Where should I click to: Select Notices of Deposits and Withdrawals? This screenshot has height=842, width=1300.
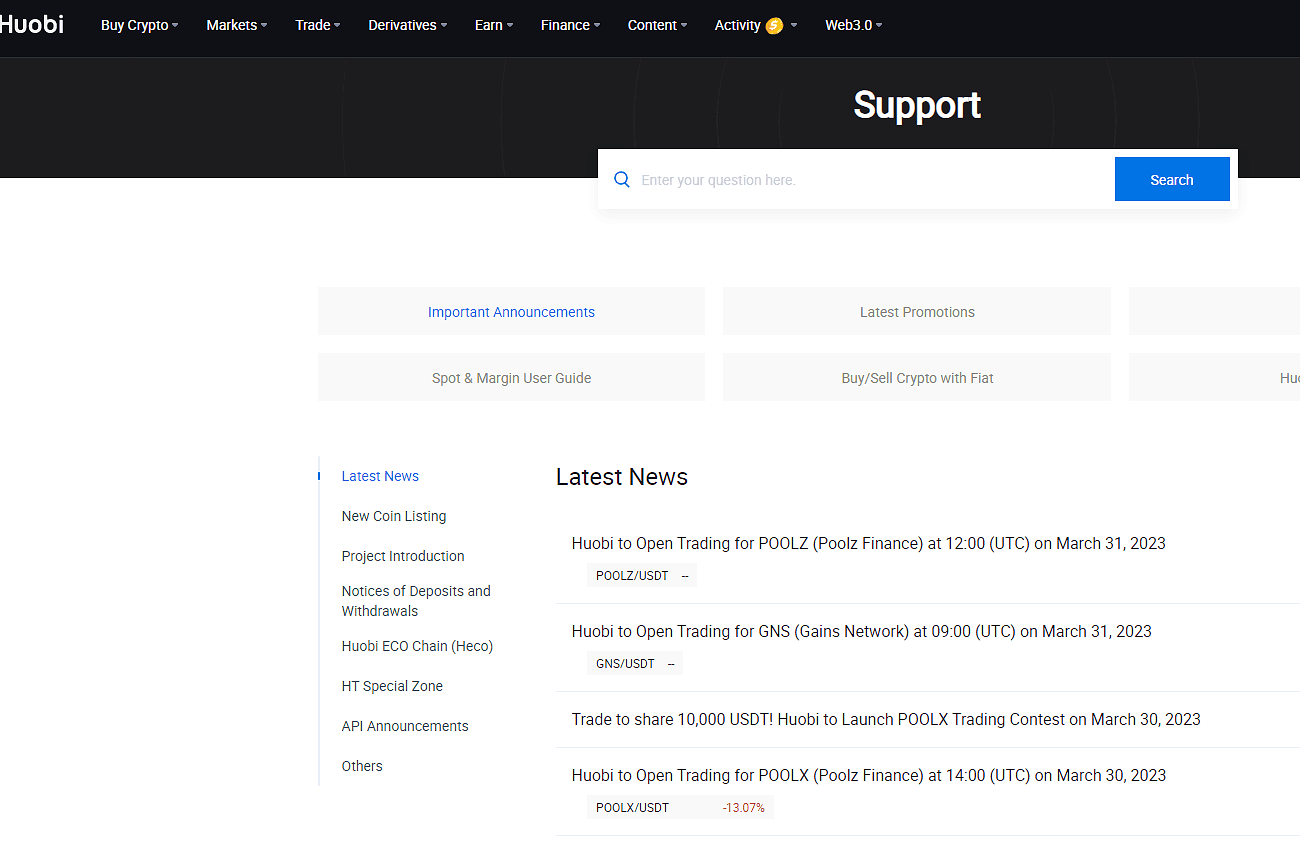pyautogui.click(x=416, y=601)
